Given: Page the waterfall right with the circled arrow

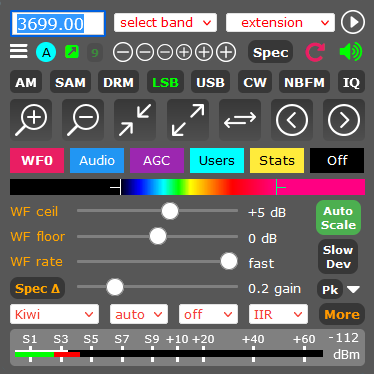Looking at the screenshot, I should 344,120.
